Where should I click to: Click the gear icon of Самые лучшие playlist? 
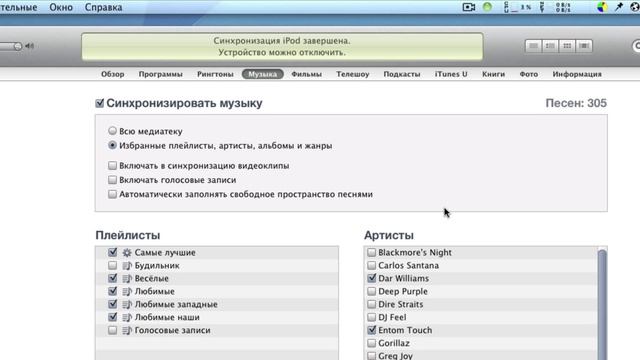pyautogui.click(x=127, y=253)
